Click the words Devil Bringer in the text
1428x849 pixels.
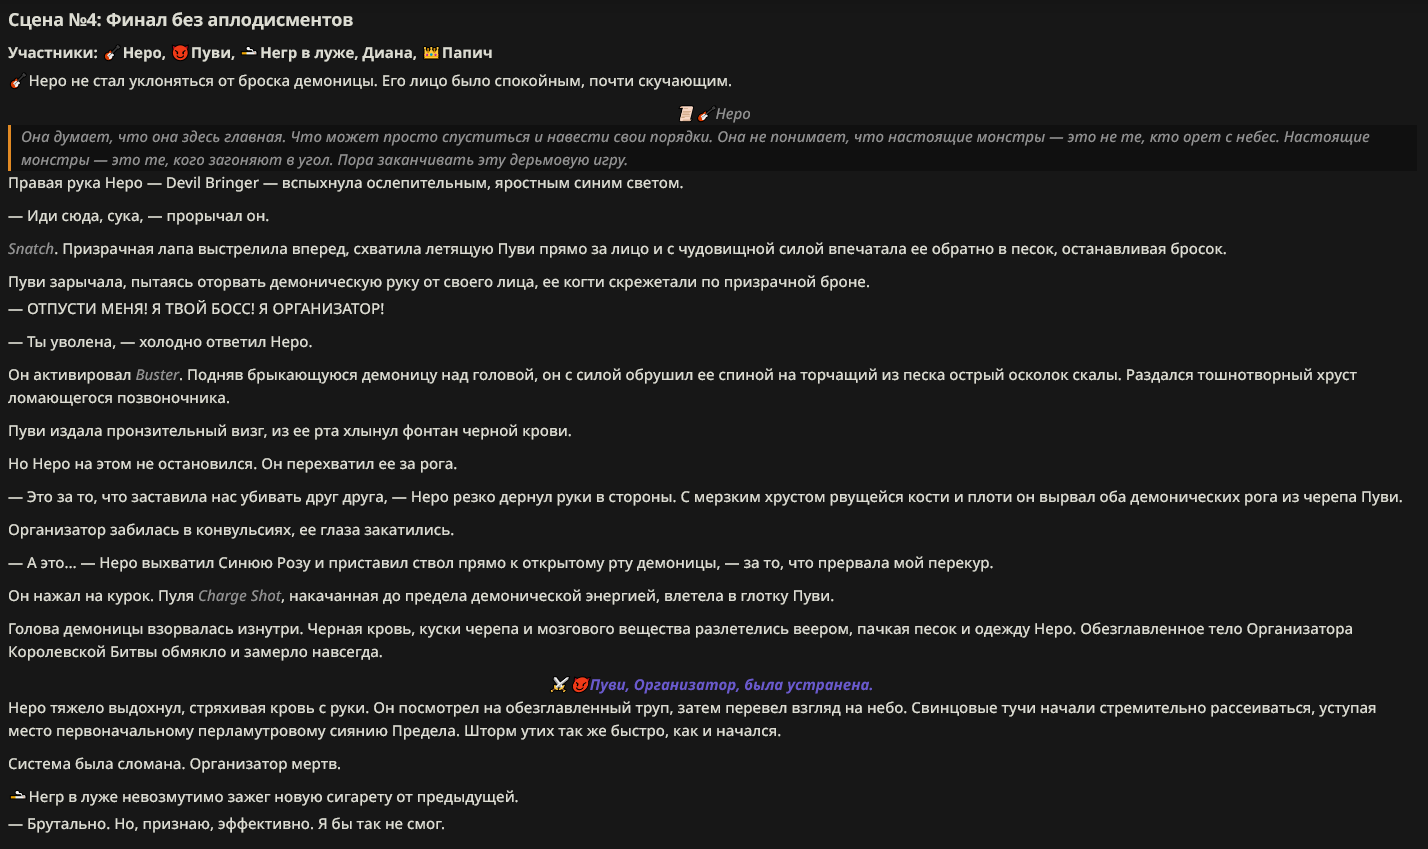coord(213,183)
